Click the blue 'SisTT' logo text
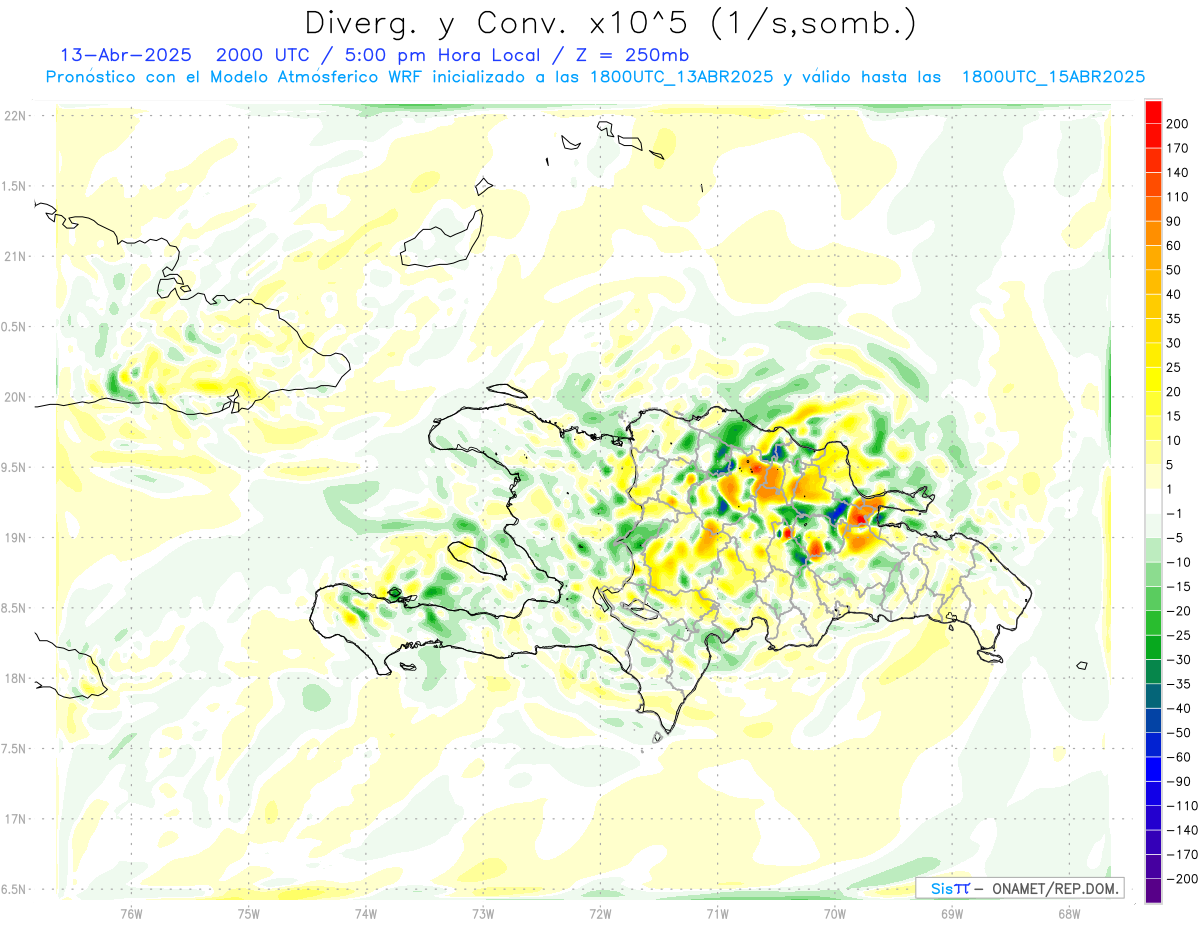Image resolution: width=1200 pixels, height=927 pixels. tap(950, 888)
